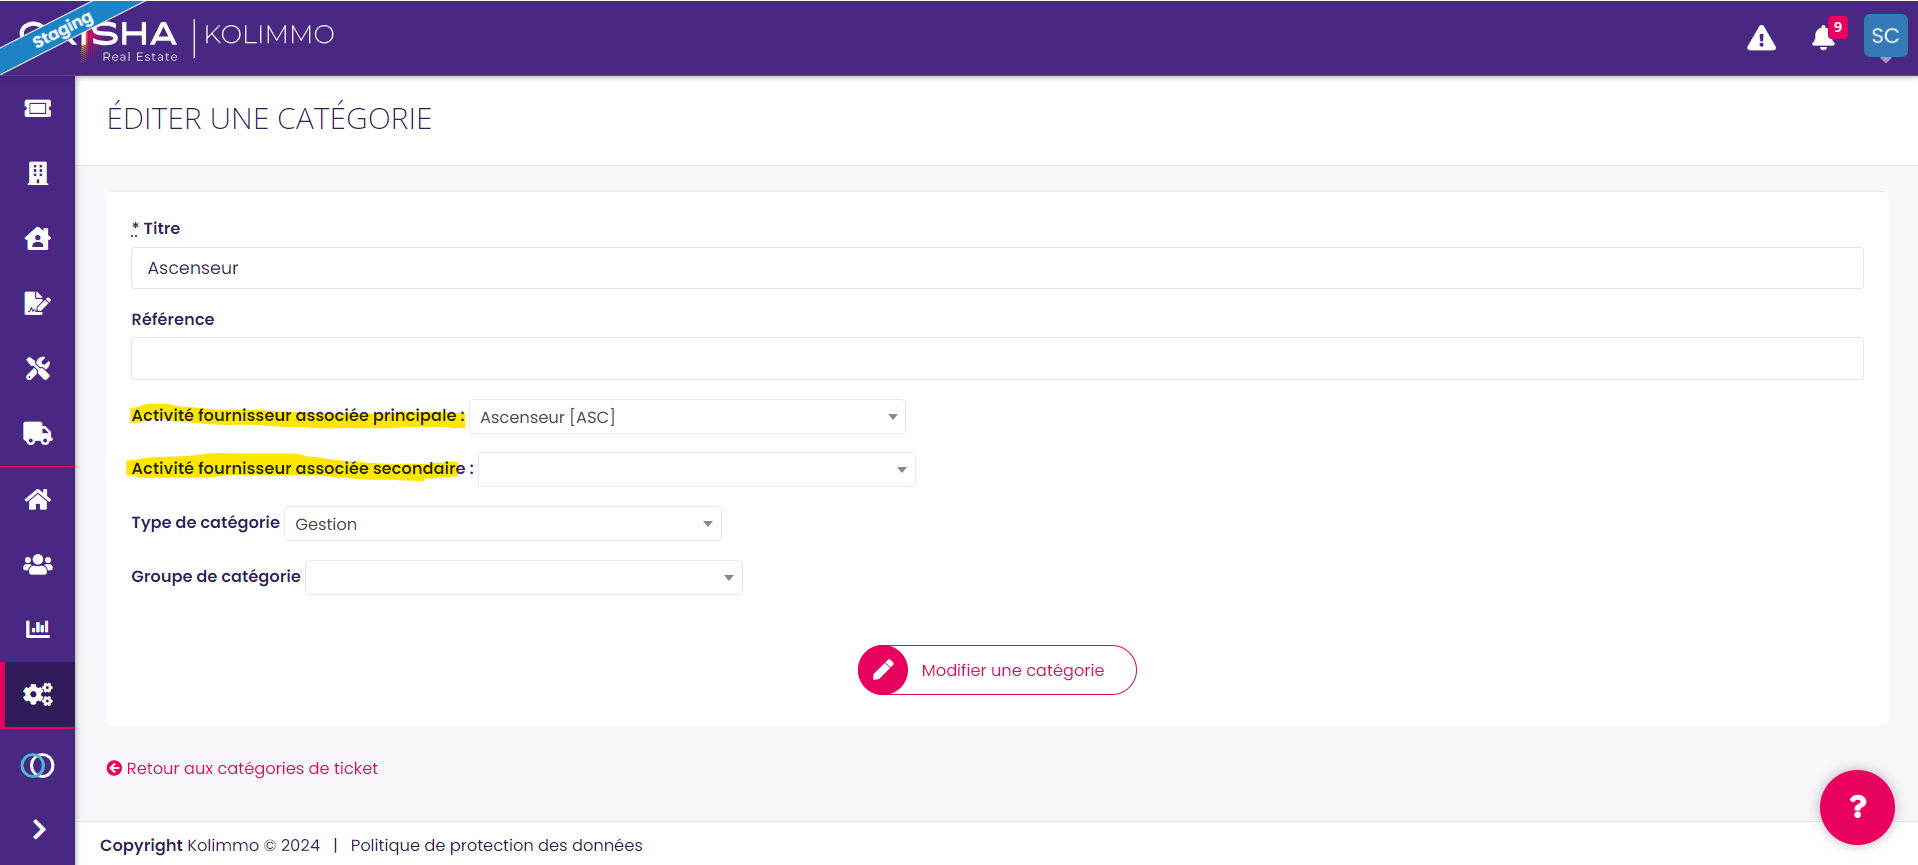Viewport: 1918px width, 865px height.
Task: Click the empty Référence input field
Action: [997, 359]
